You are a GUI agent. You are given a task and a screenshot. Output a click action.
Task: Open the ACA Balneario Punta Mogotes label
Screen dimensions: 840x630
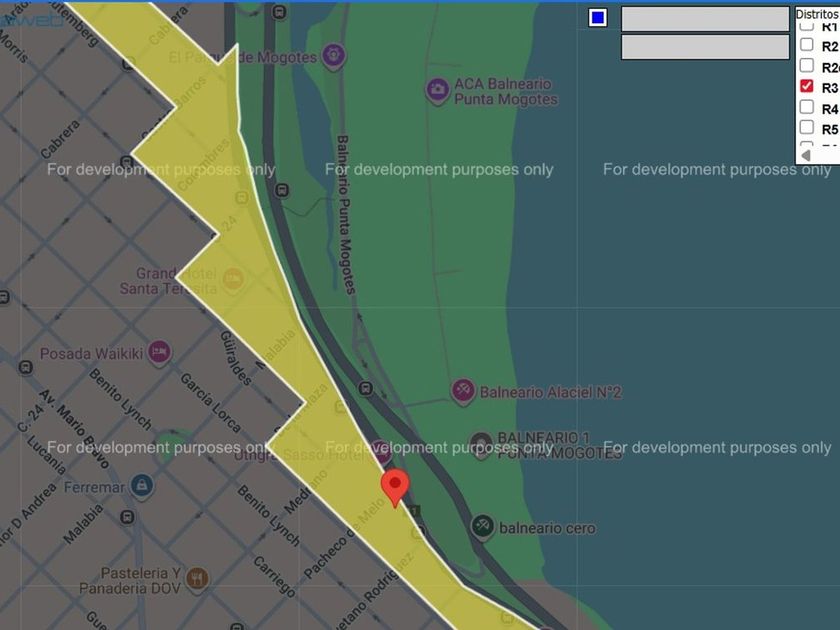[x=506, y=92]
